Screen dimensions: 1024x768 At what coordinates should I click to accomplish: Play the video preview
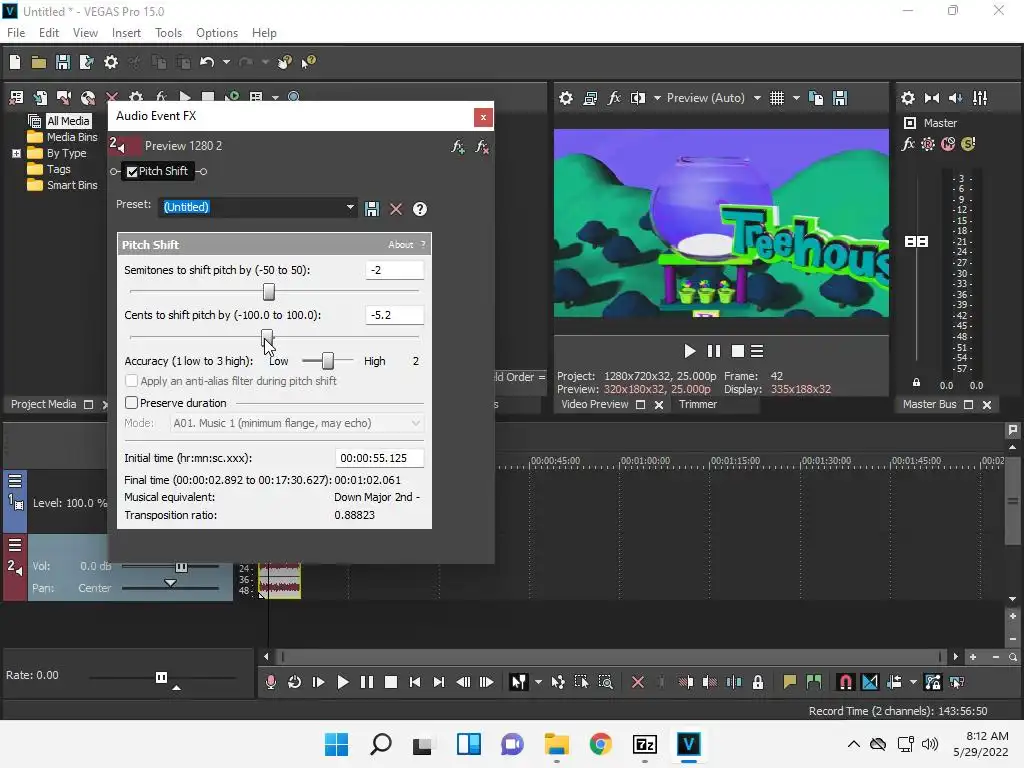(x=689, y=351)
